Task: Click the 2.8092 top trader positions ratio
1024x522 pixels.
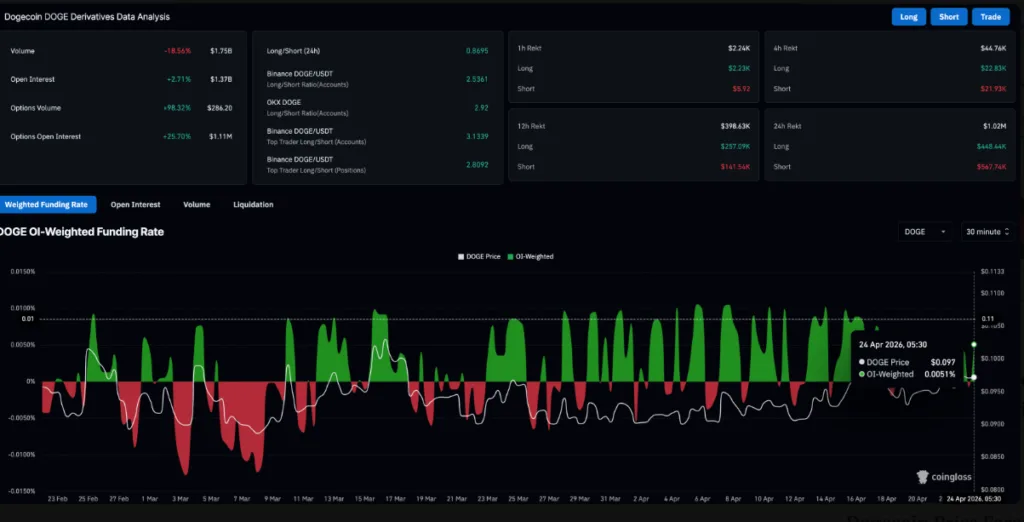Action: [x=477, y=165]
